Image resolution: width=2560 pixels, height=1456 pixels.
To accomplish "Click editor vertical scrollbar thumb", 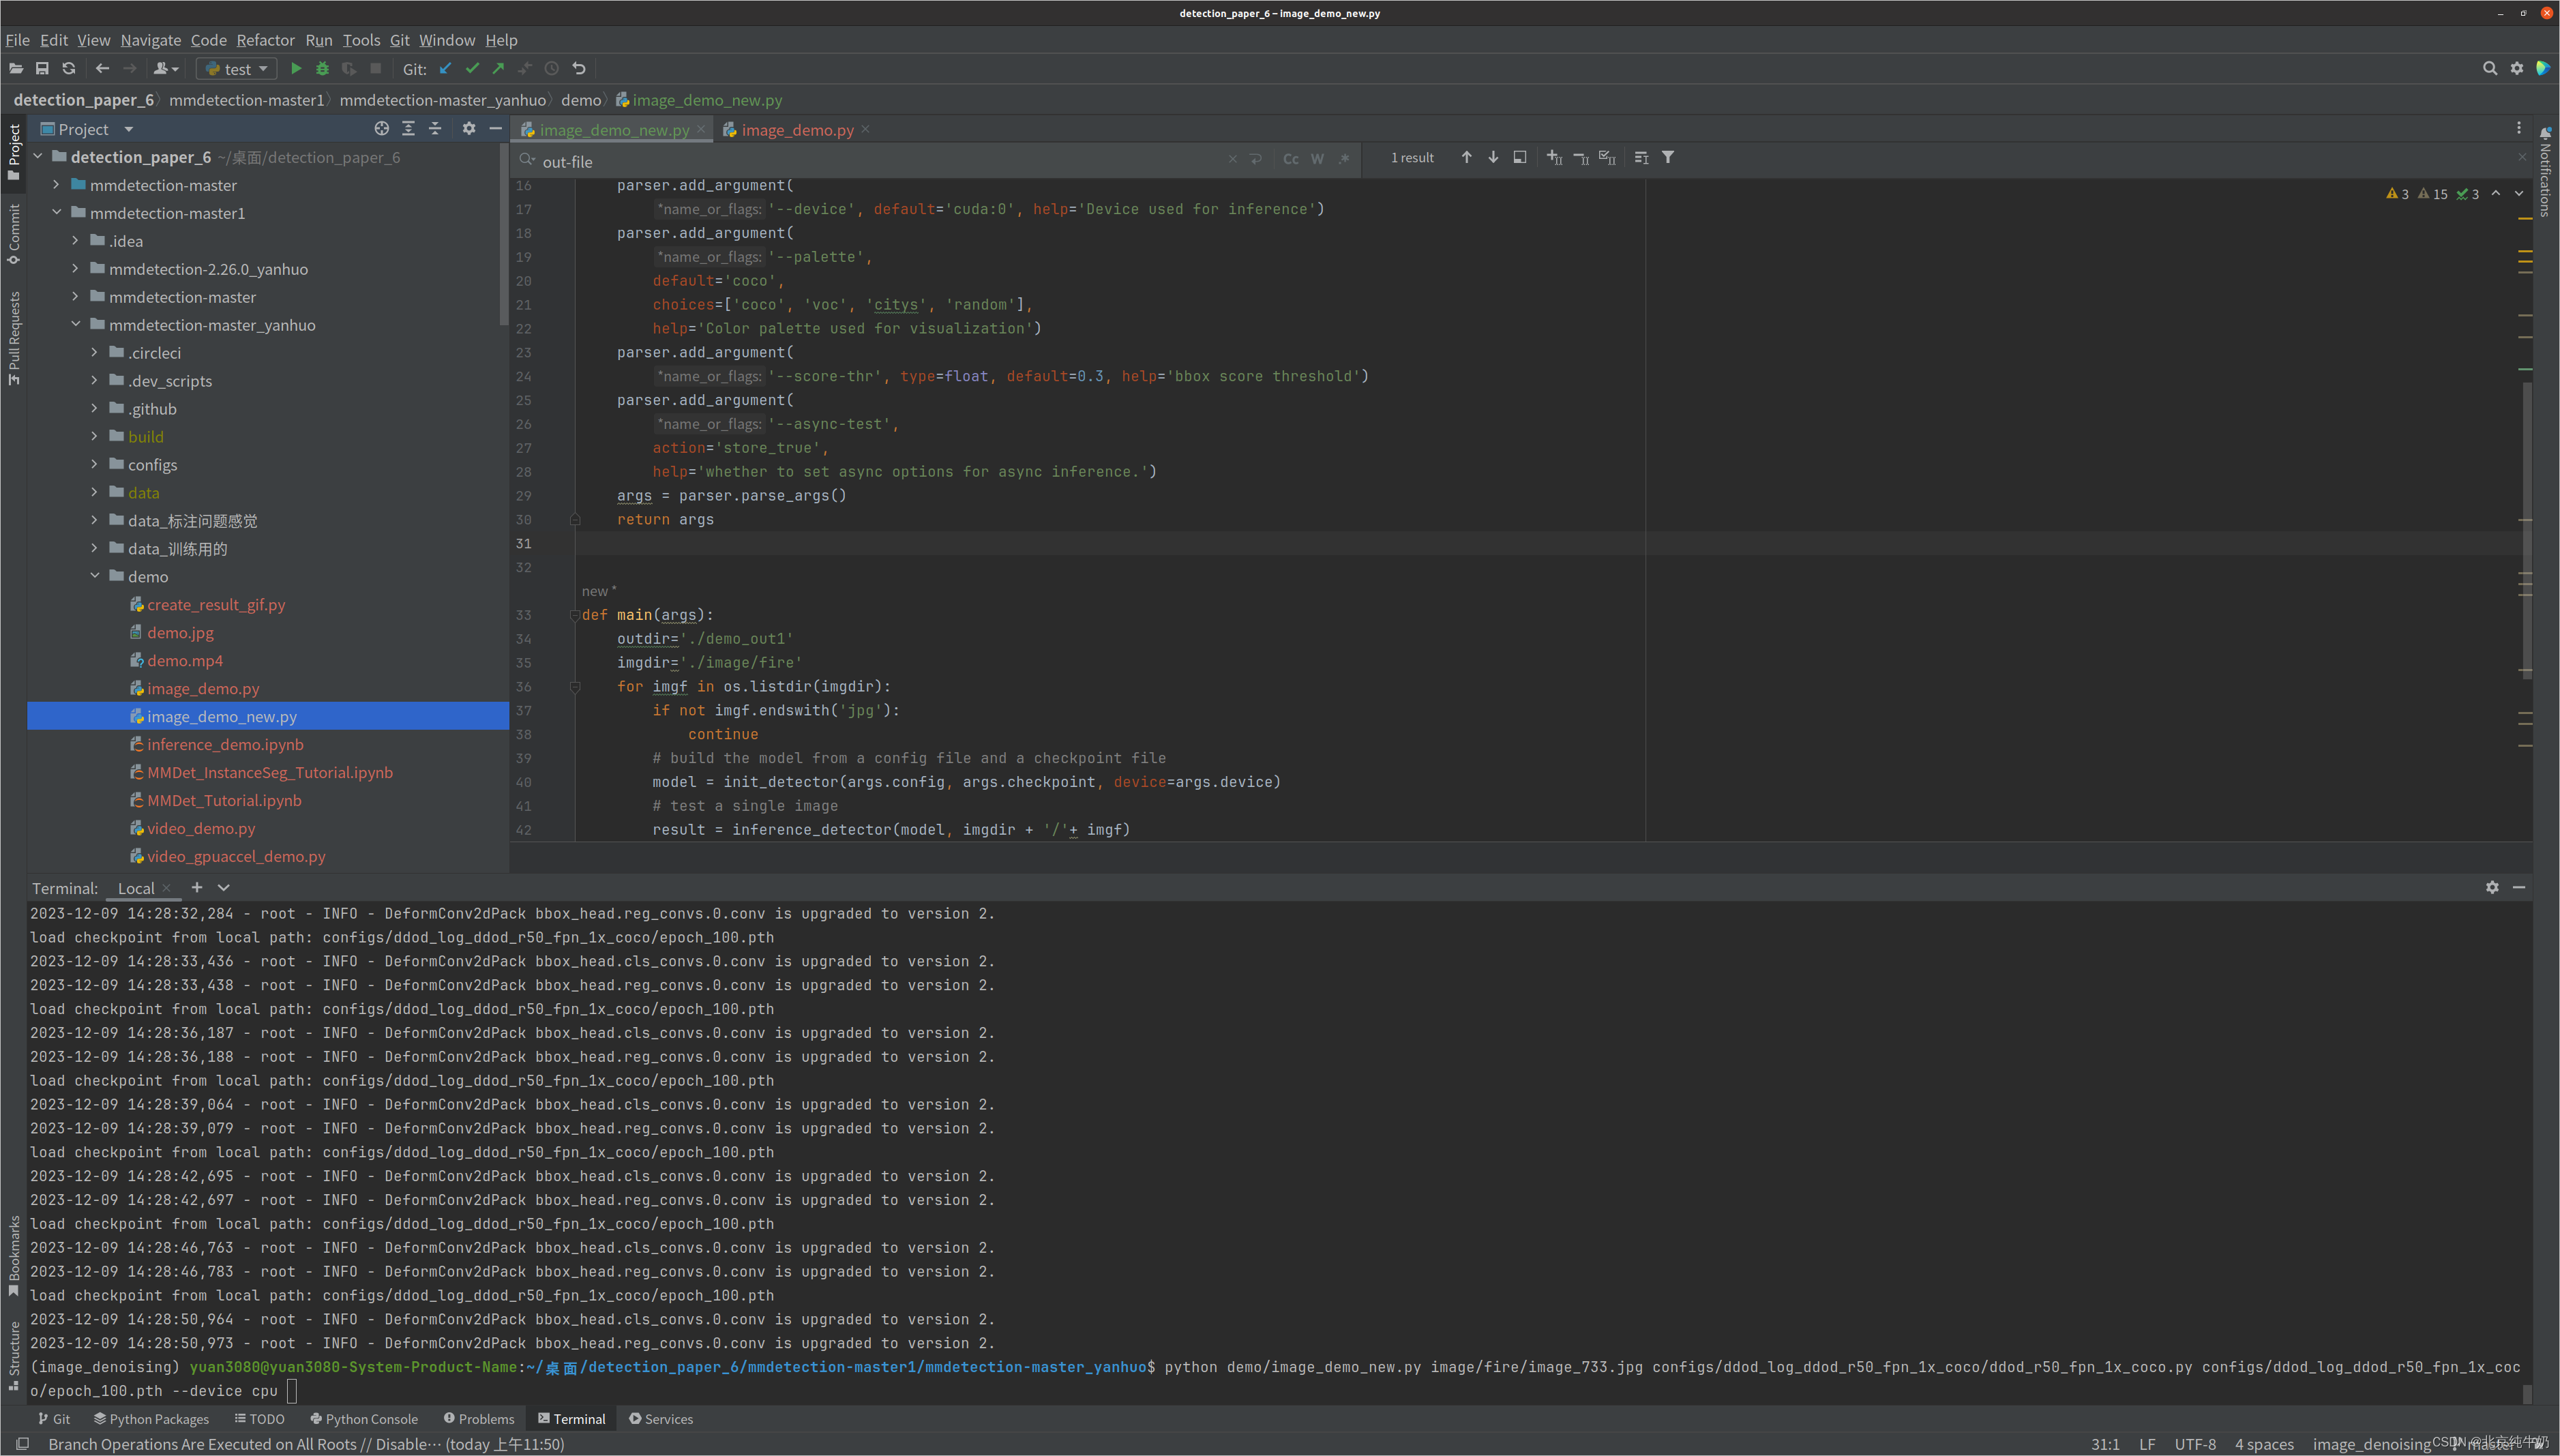I will pyautogui.click(x=2527, y=530).
